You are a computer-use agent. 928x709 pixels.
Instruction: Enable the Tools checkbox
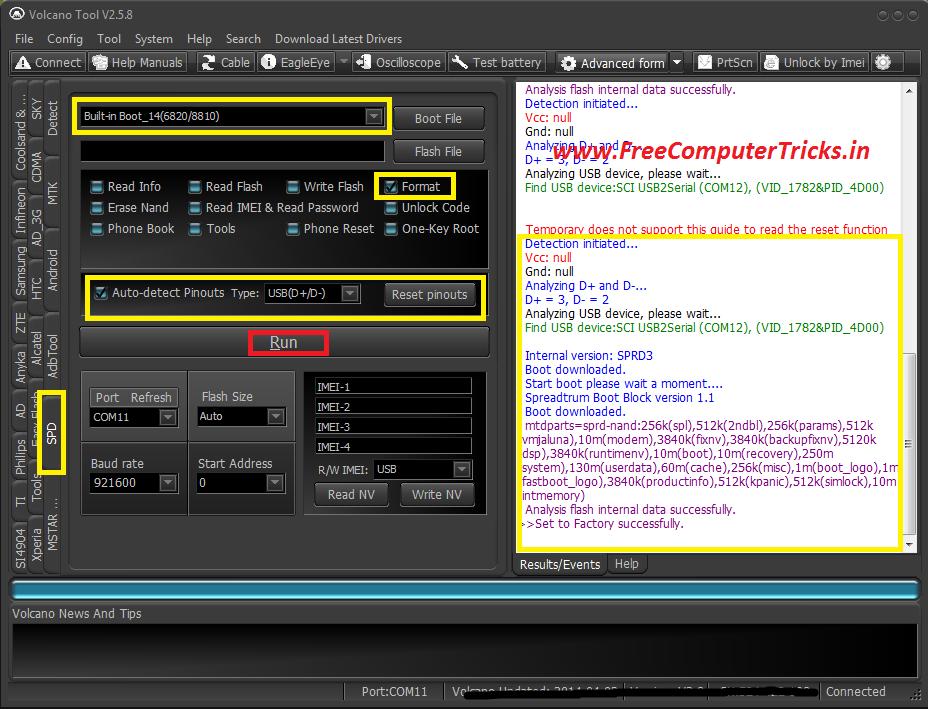tap(195, 229)
